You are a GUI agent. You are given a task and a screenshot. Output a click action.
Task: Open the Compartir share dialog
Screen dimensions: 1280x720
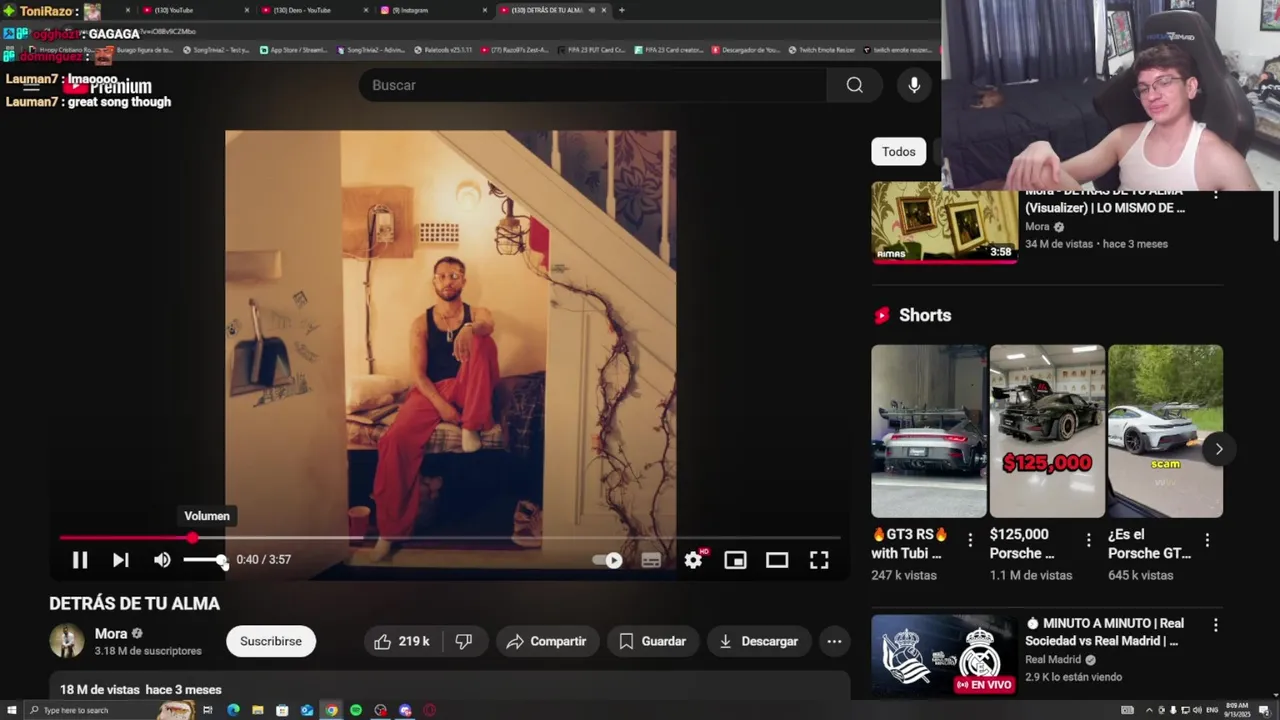pyautogui.click(x=547, y=641)
